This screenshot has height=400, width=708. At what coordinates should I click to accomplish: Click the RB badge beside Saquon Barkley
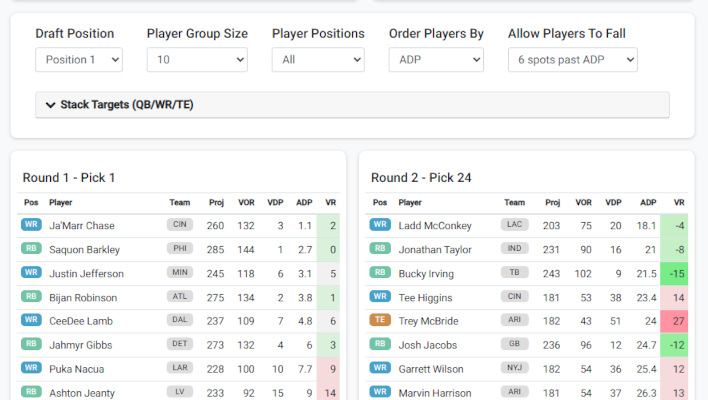coord(31,249)
